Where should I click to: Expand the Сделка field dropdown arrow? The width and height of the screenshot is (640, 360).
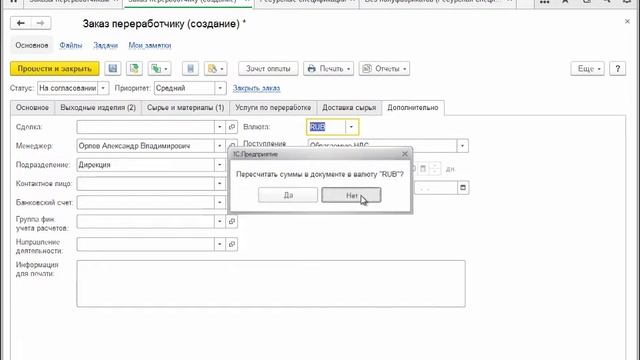(x=220, y=127)
